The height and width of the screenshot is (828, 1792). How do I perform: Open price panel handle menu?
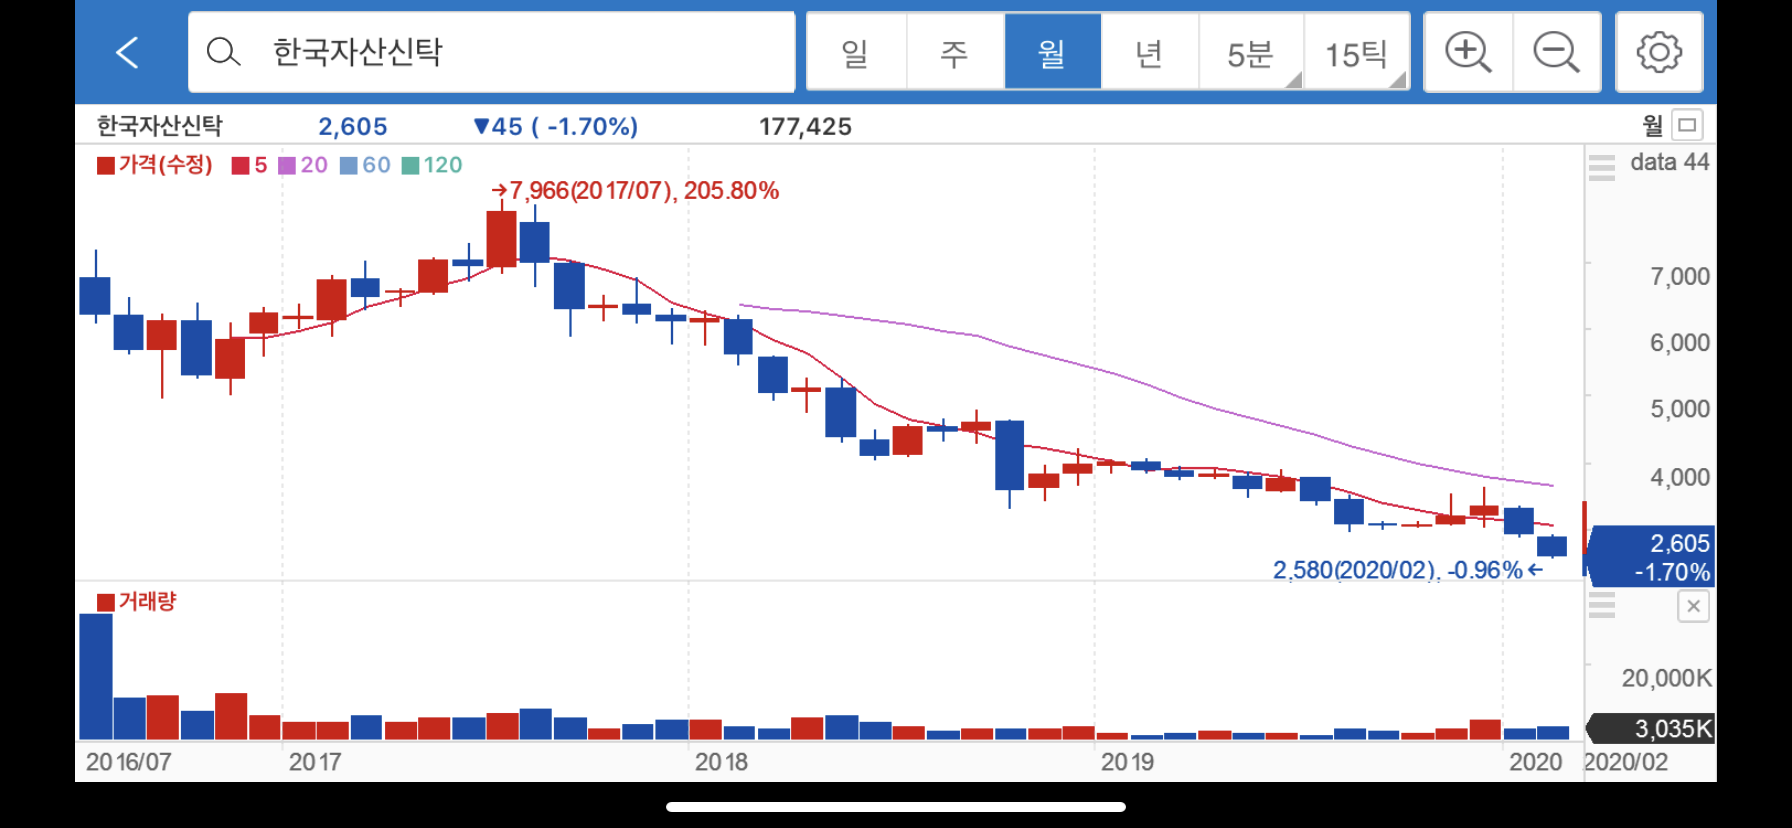(x=1602, y=168)
